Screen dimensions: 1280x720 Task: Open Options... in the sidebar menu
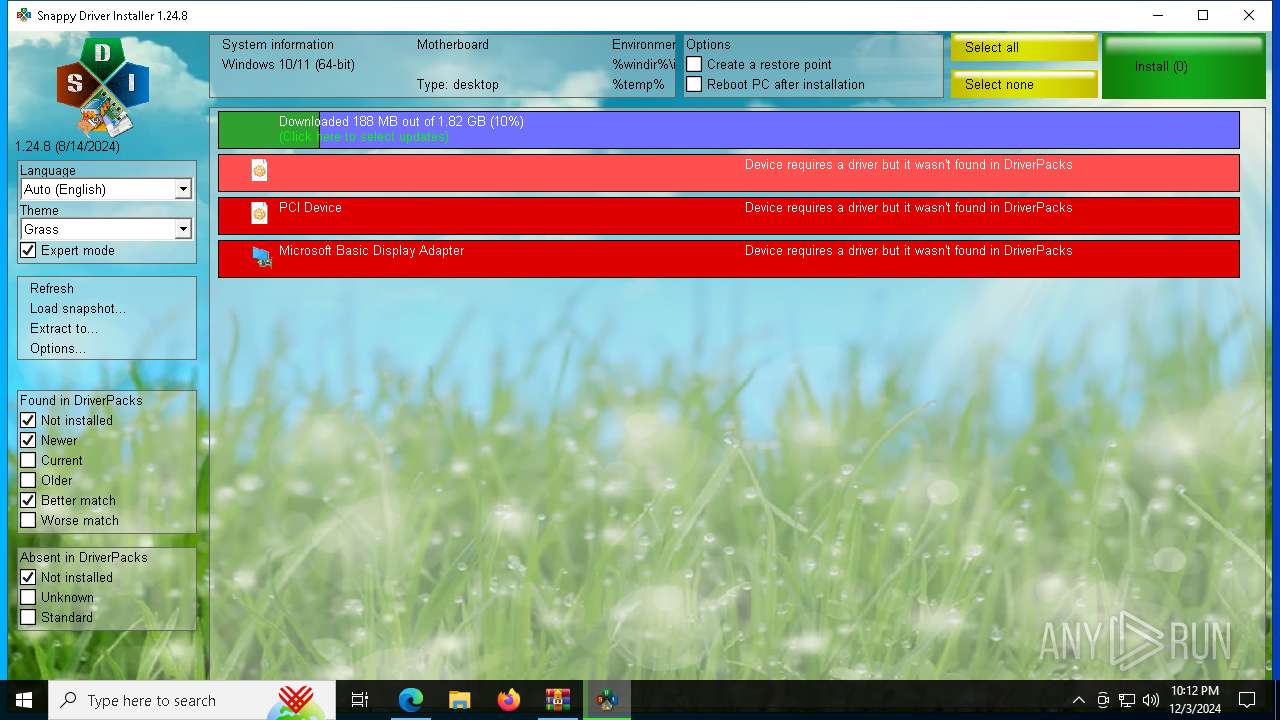tap(58, 348)
